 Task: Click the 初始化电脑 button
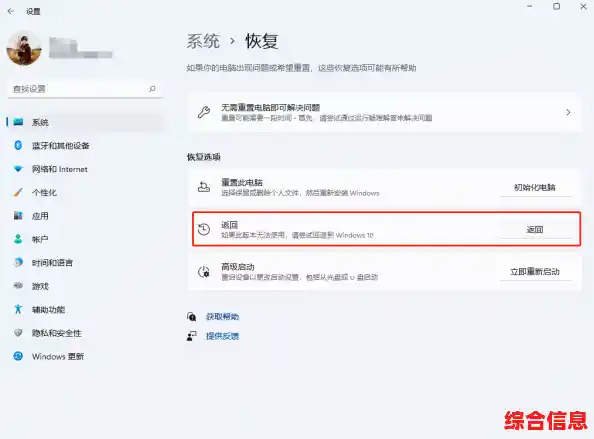[x=535, y=187]
